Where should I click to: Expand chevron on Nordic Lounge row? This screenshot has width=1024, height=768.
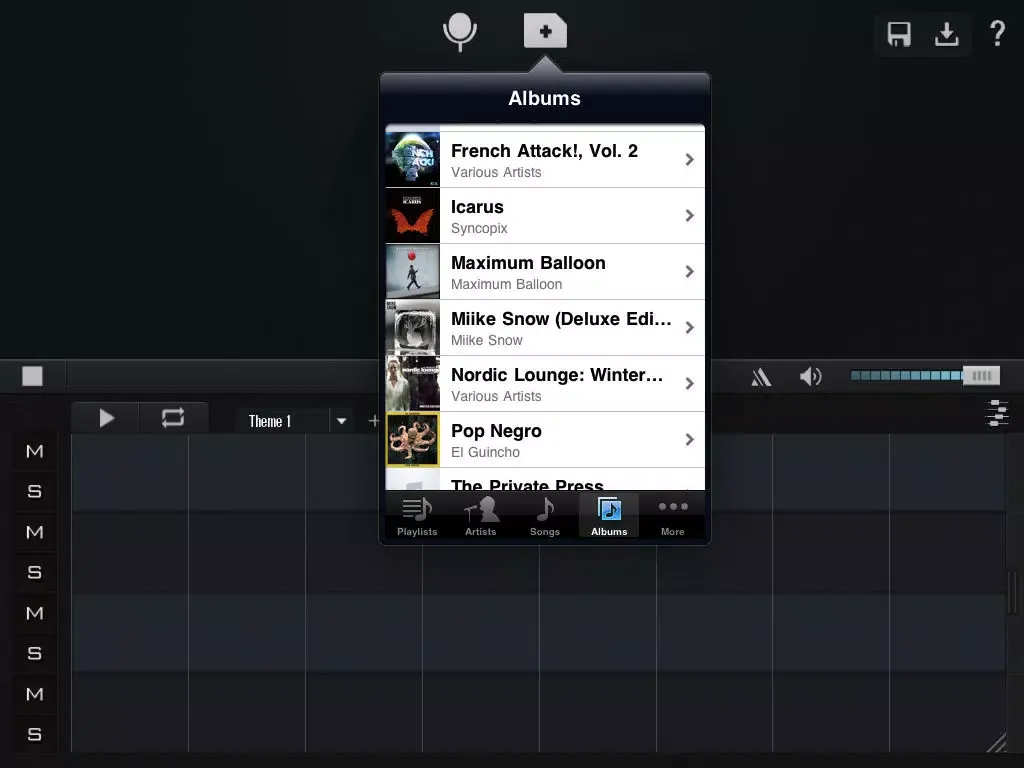(x=690, y=384)
